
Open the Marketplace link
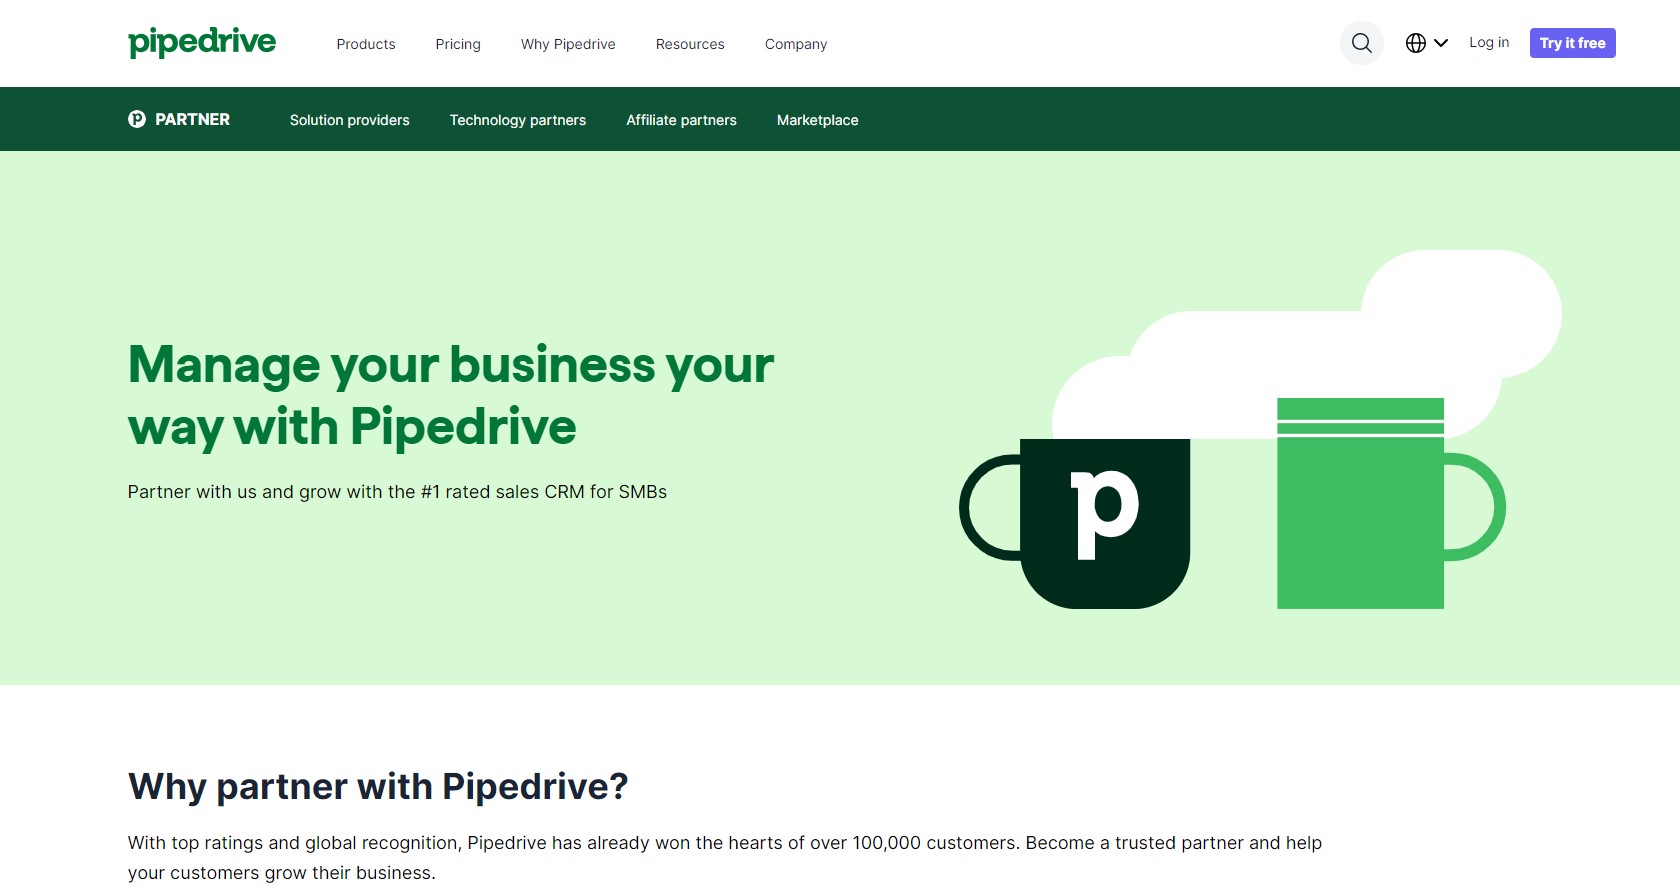(x=818, y=120)
